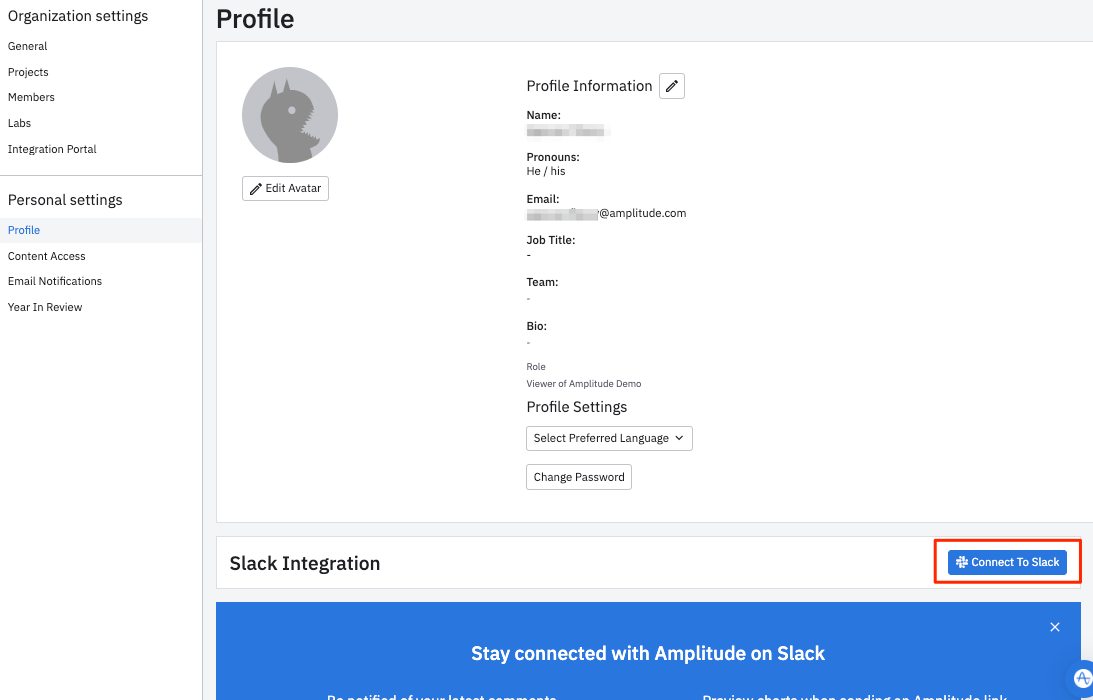The image size is (1093, 700).
Task: Open Email Notifications preferences
Action: point(55,281)
